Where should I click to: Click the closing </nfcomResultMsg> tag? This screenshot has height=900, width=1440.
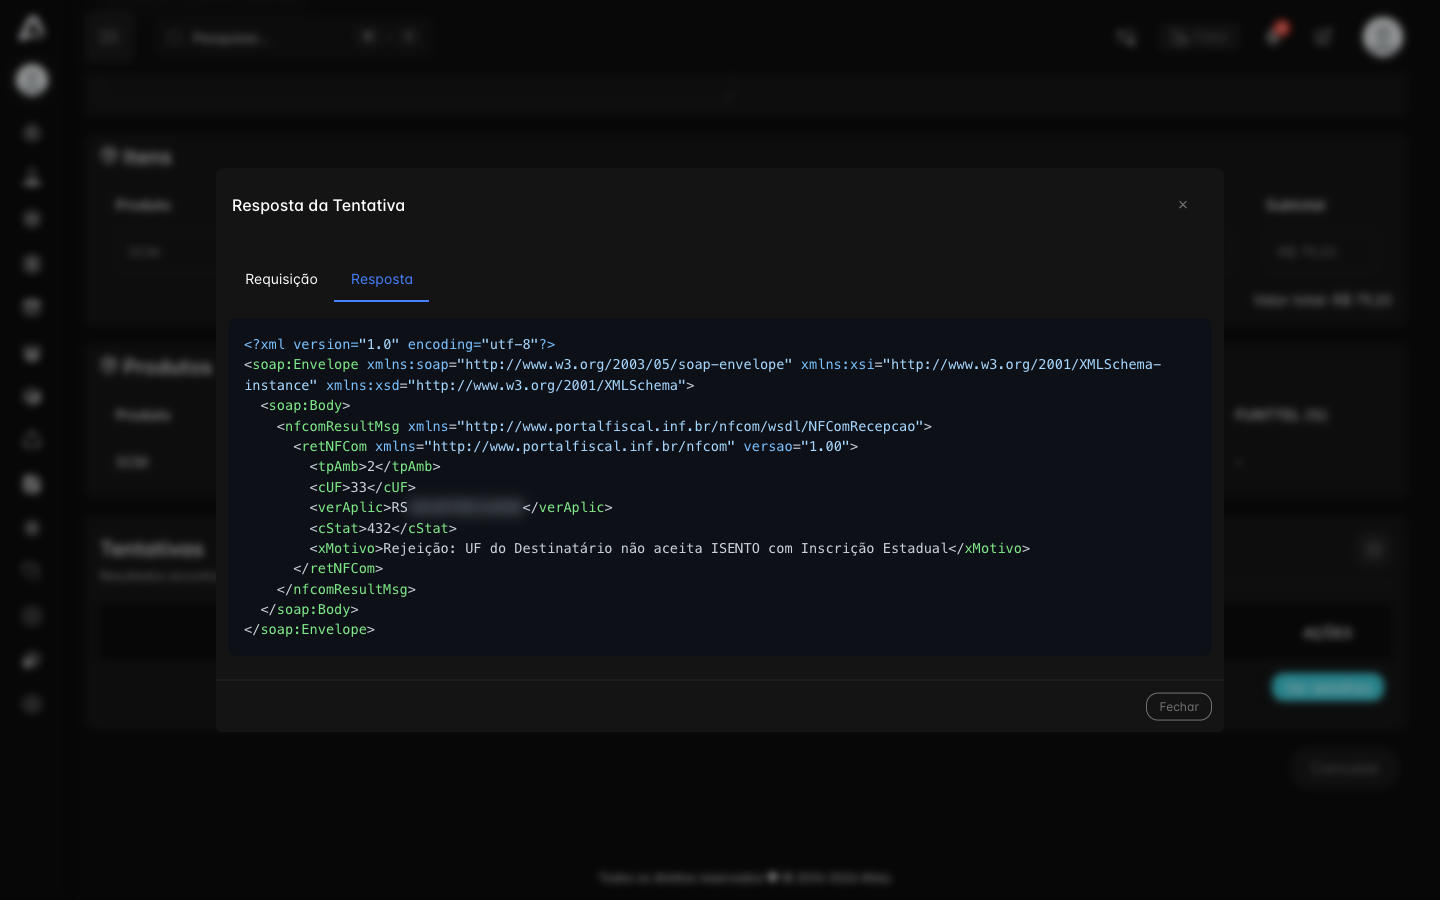pos(346,589)
